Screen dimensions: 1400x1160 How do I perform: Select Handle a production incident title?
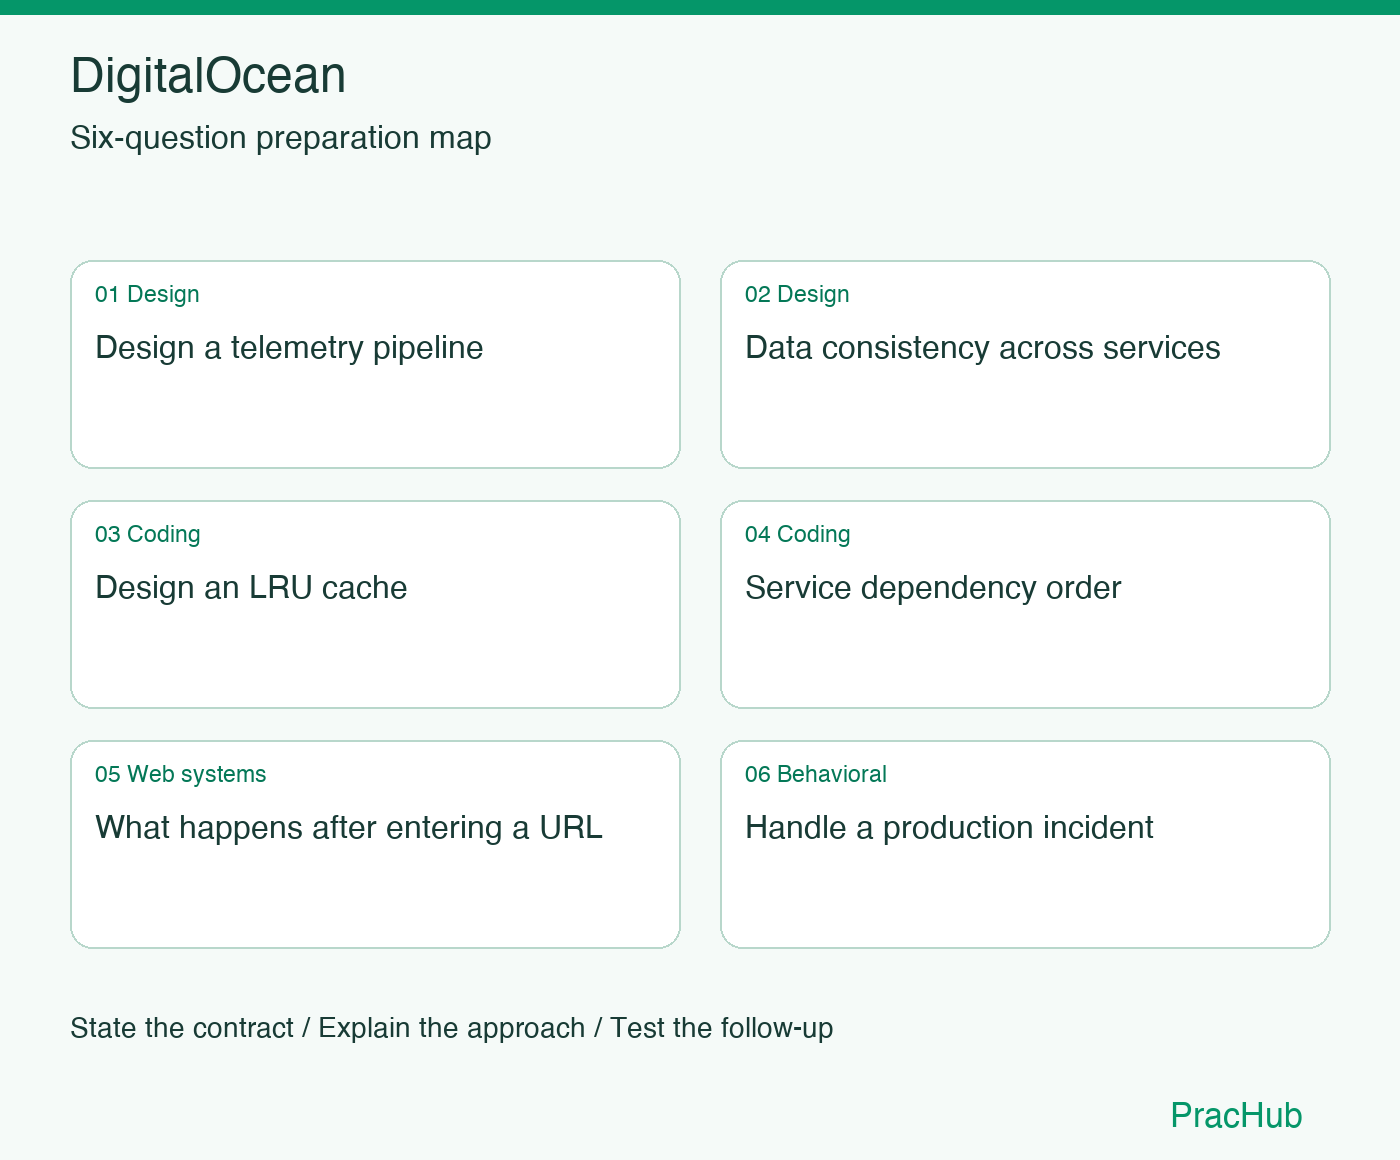(x=949, y=828)
